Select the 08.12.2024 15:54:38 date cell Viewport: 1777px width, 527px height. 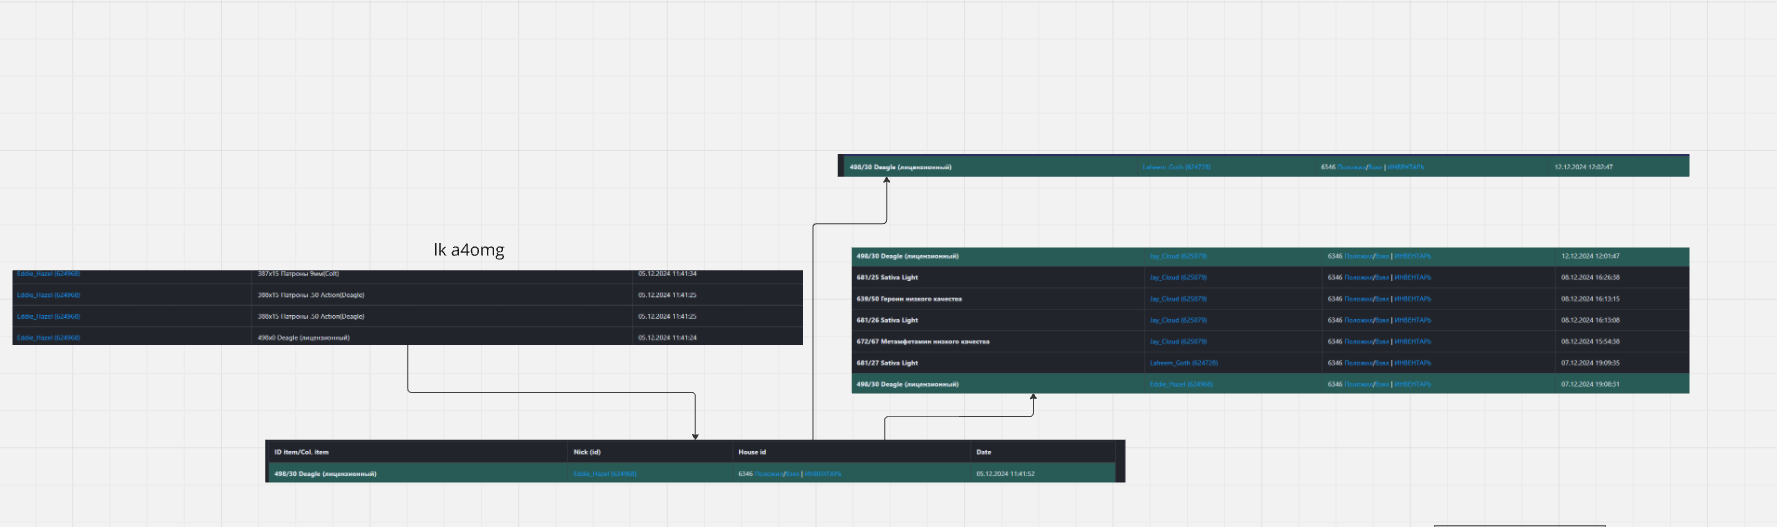pyautogui.click(x=1590, y=342)
